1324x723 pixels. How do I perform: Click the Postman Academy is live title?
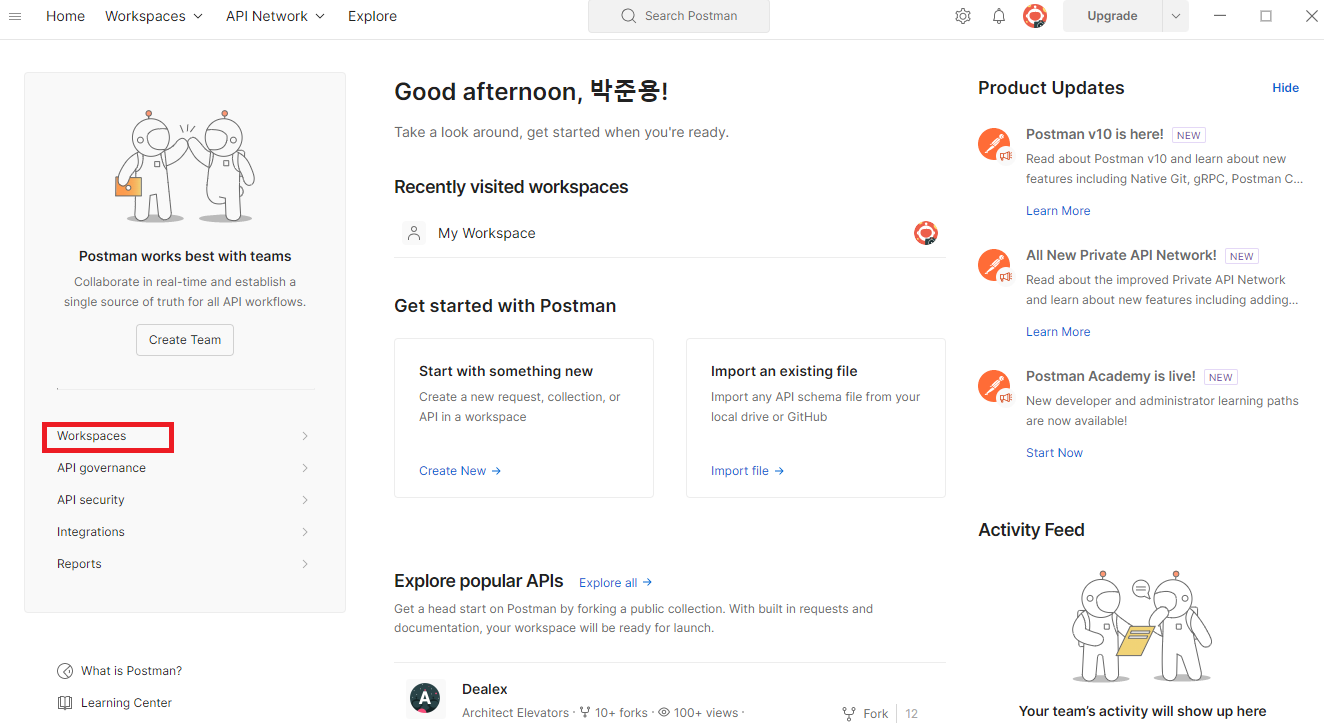pos(1111,376)
